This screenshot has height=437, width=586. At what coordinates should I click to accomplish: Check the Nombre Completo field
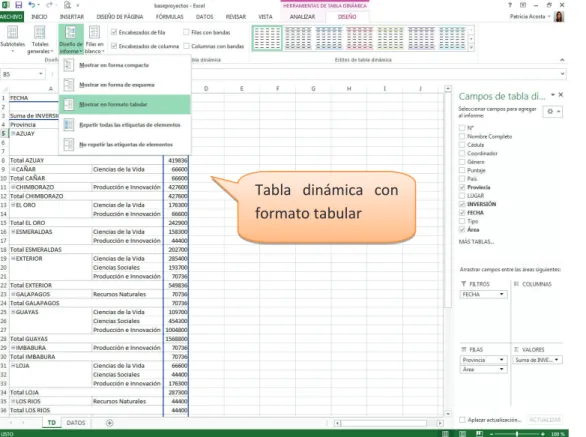[462, 136]
